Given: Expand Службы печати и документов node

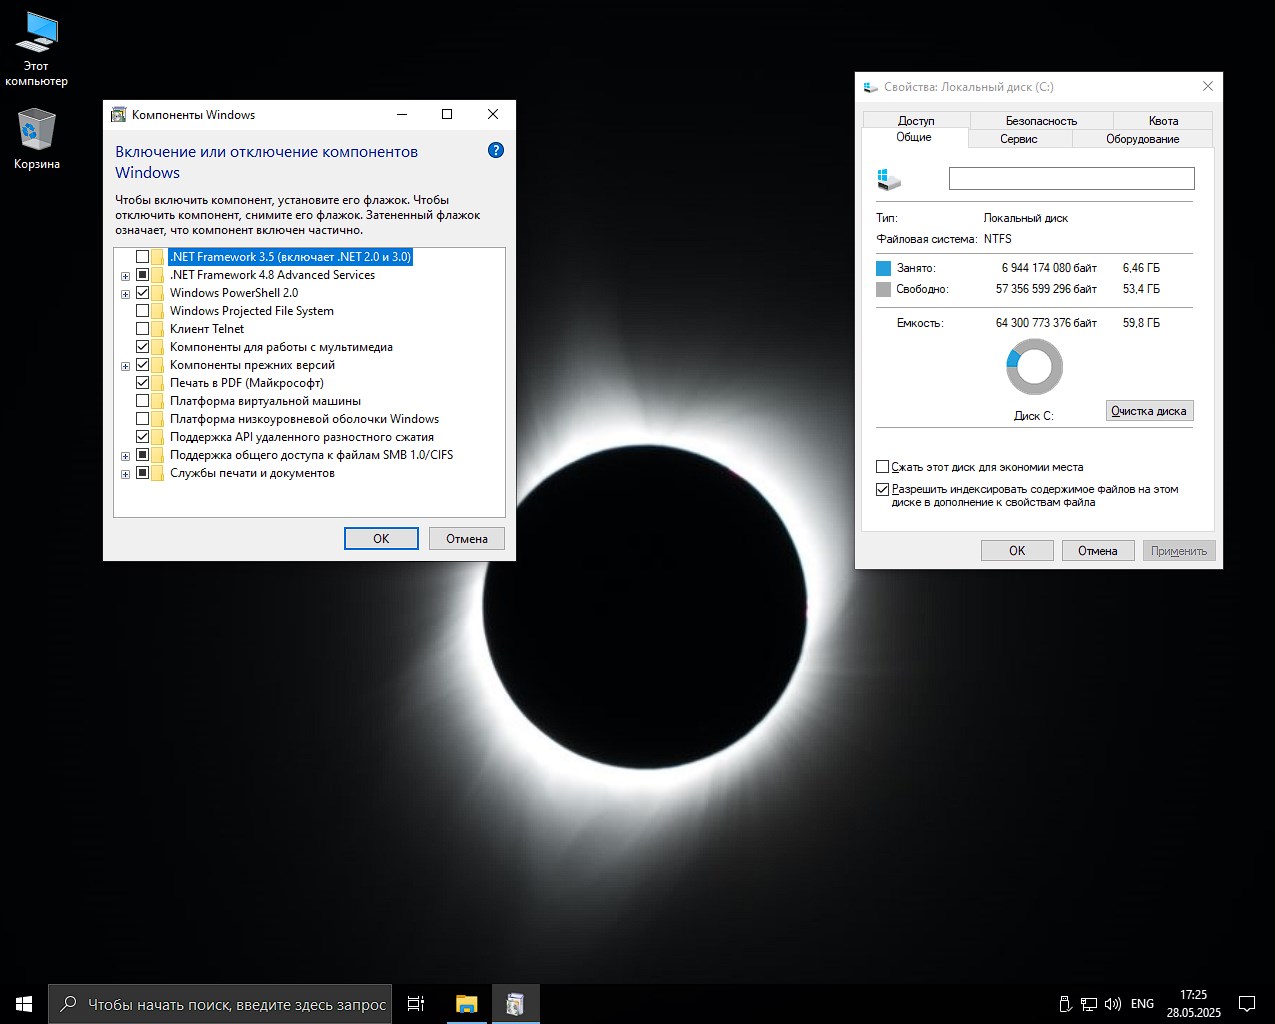Looking at the screenshot, I should 125,474.
